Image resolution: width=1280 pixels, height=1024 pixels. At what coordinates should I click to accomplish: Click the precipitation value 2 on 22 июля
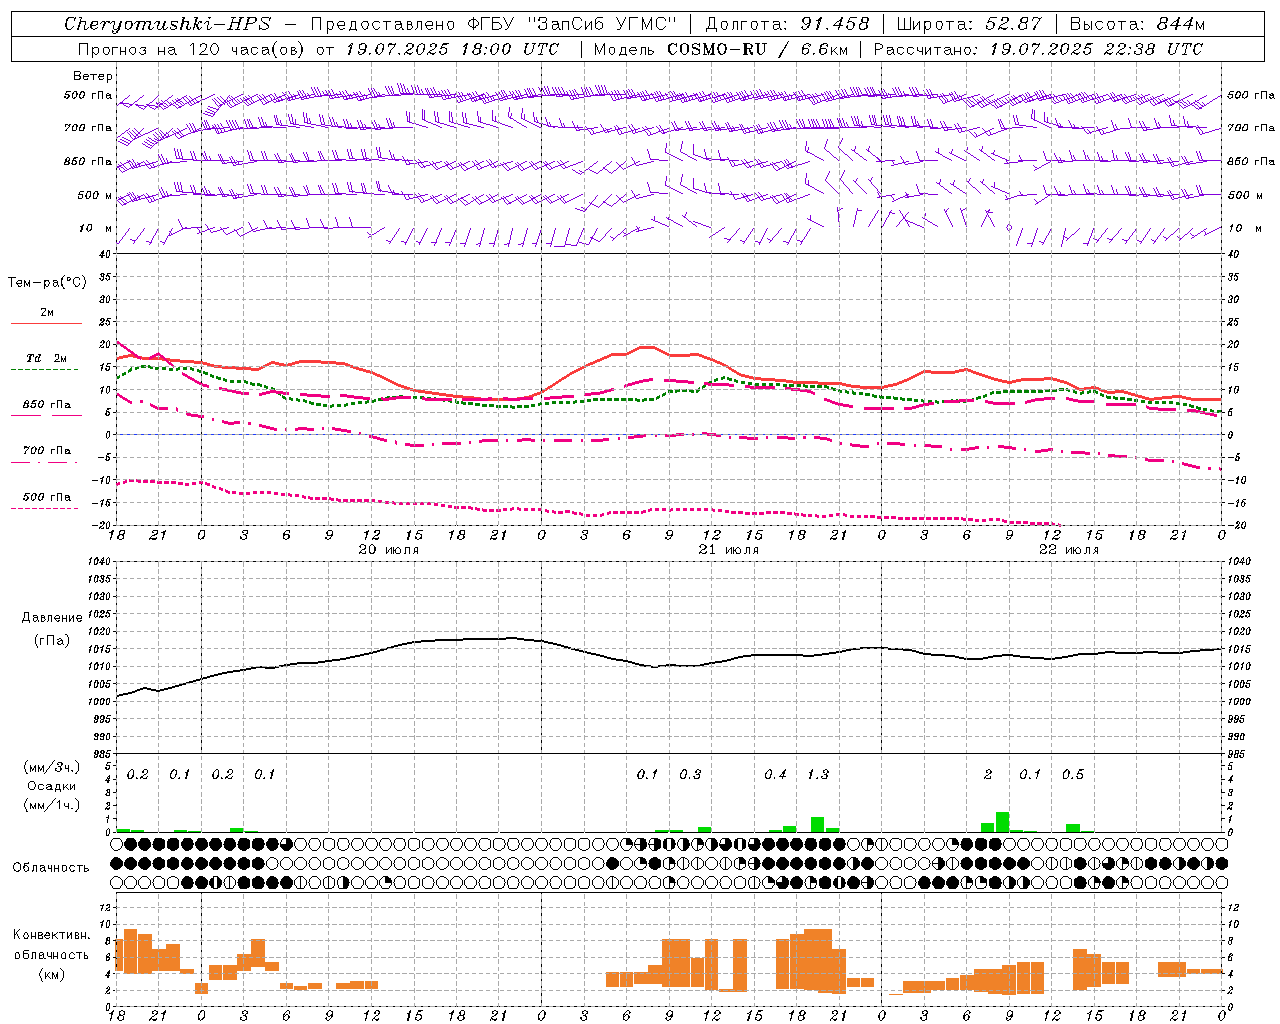pyautogui.click(x=988, y=775)
